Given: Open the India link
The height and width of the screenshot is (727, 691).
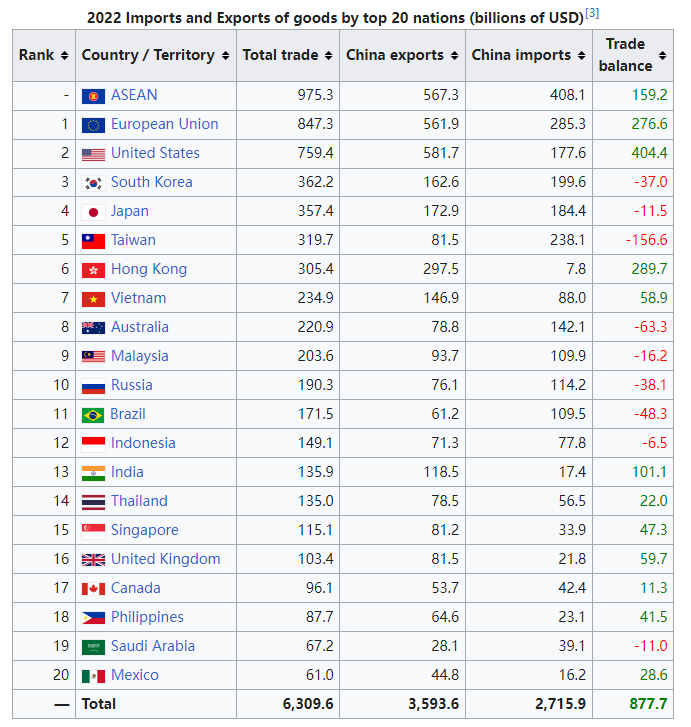Looking at the screenshot, I should [x=127, y=472].
